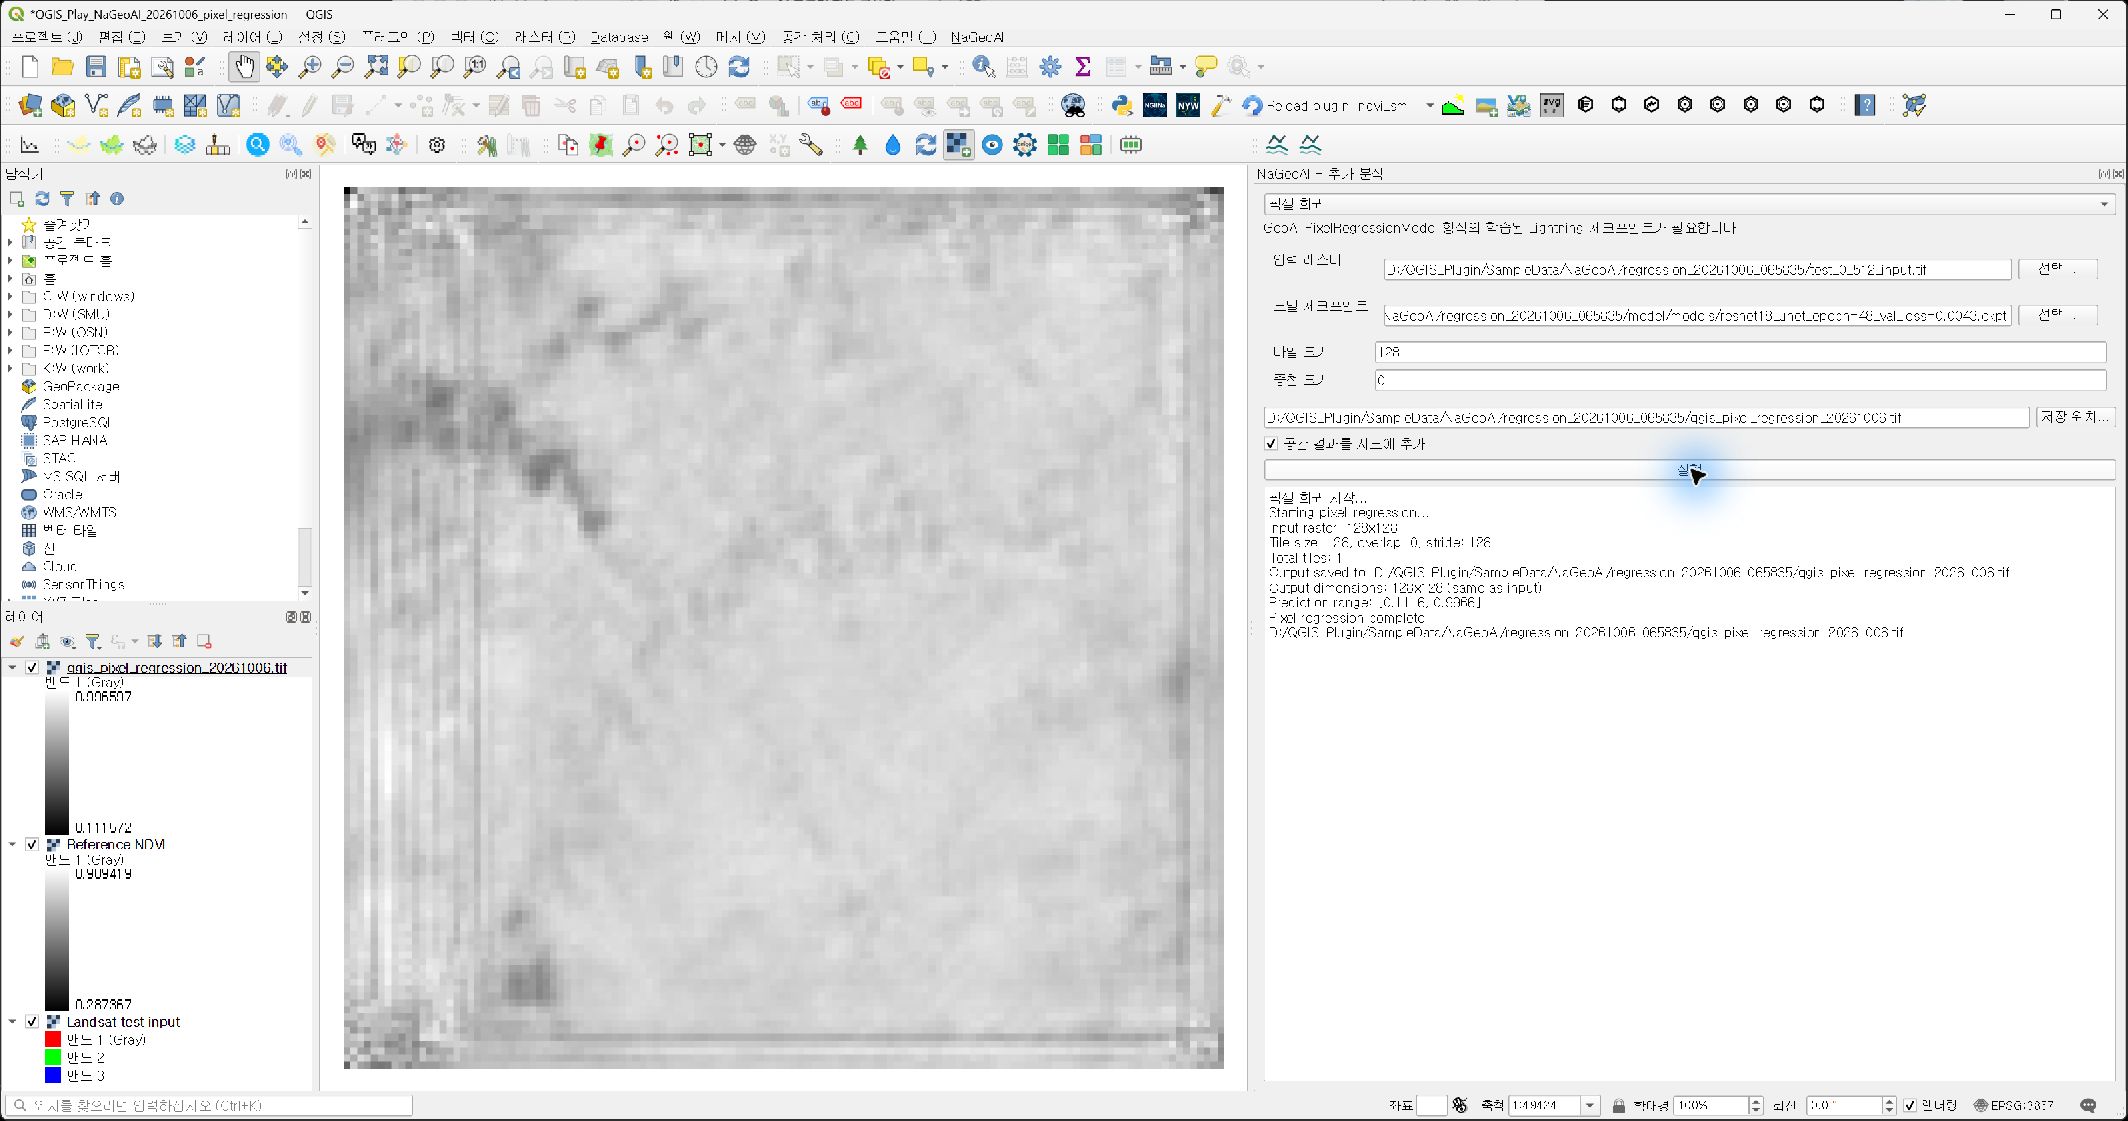Open the analysis type dropdown in NaGeoAI panel
This screenshot has height=1121, width=2128.
(1688, 204)
